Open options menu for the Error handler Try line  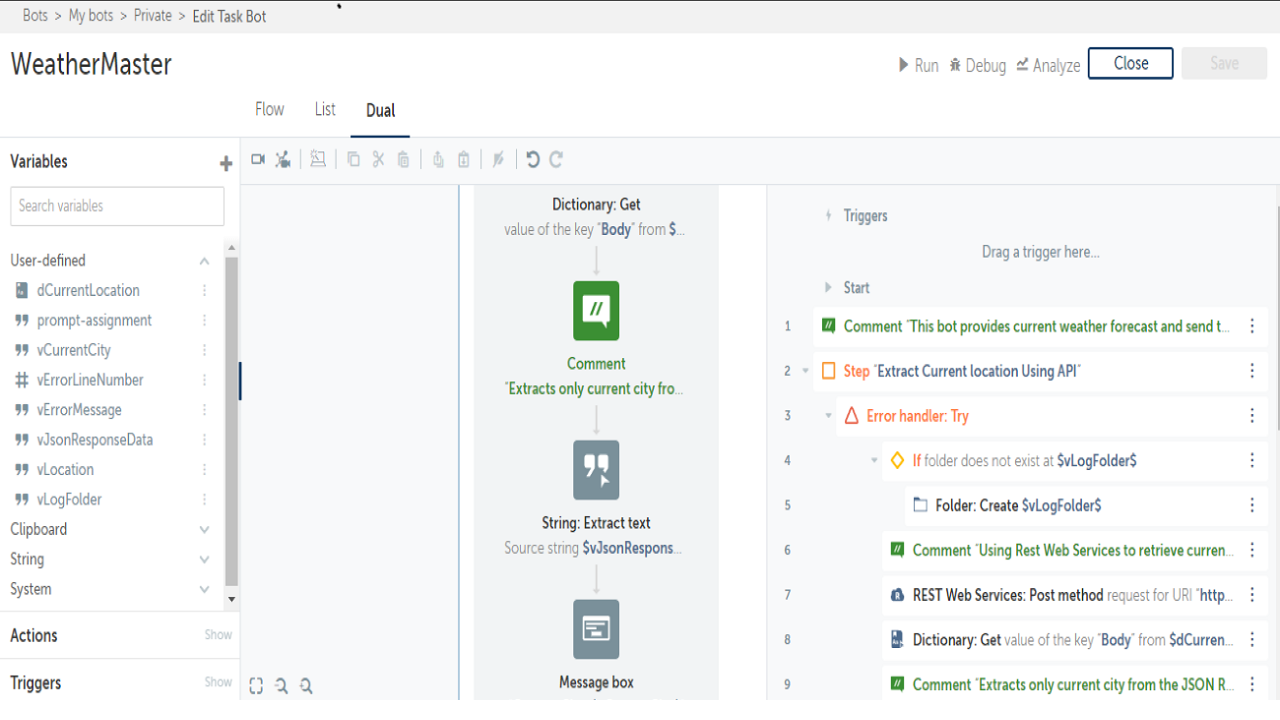click(1252, 416)
